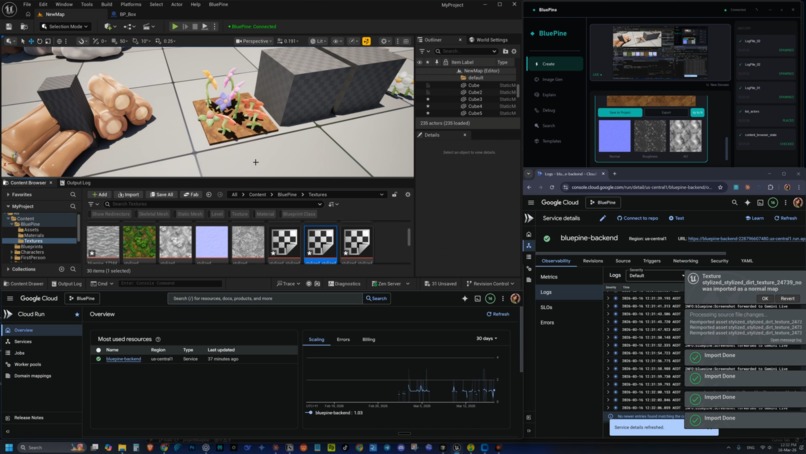The height and width of the screenshot is (454, 806).
Task: Toggle visibility of Cube4 in Outliner
Action: (428, 106)
